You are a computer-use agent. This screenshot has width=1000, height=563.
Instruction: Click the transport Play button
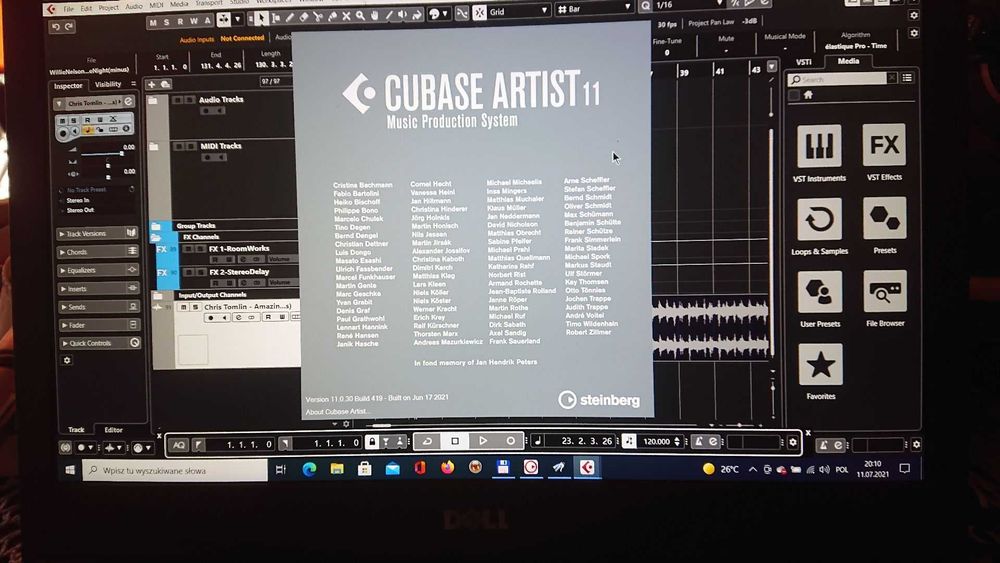(483, 441)
